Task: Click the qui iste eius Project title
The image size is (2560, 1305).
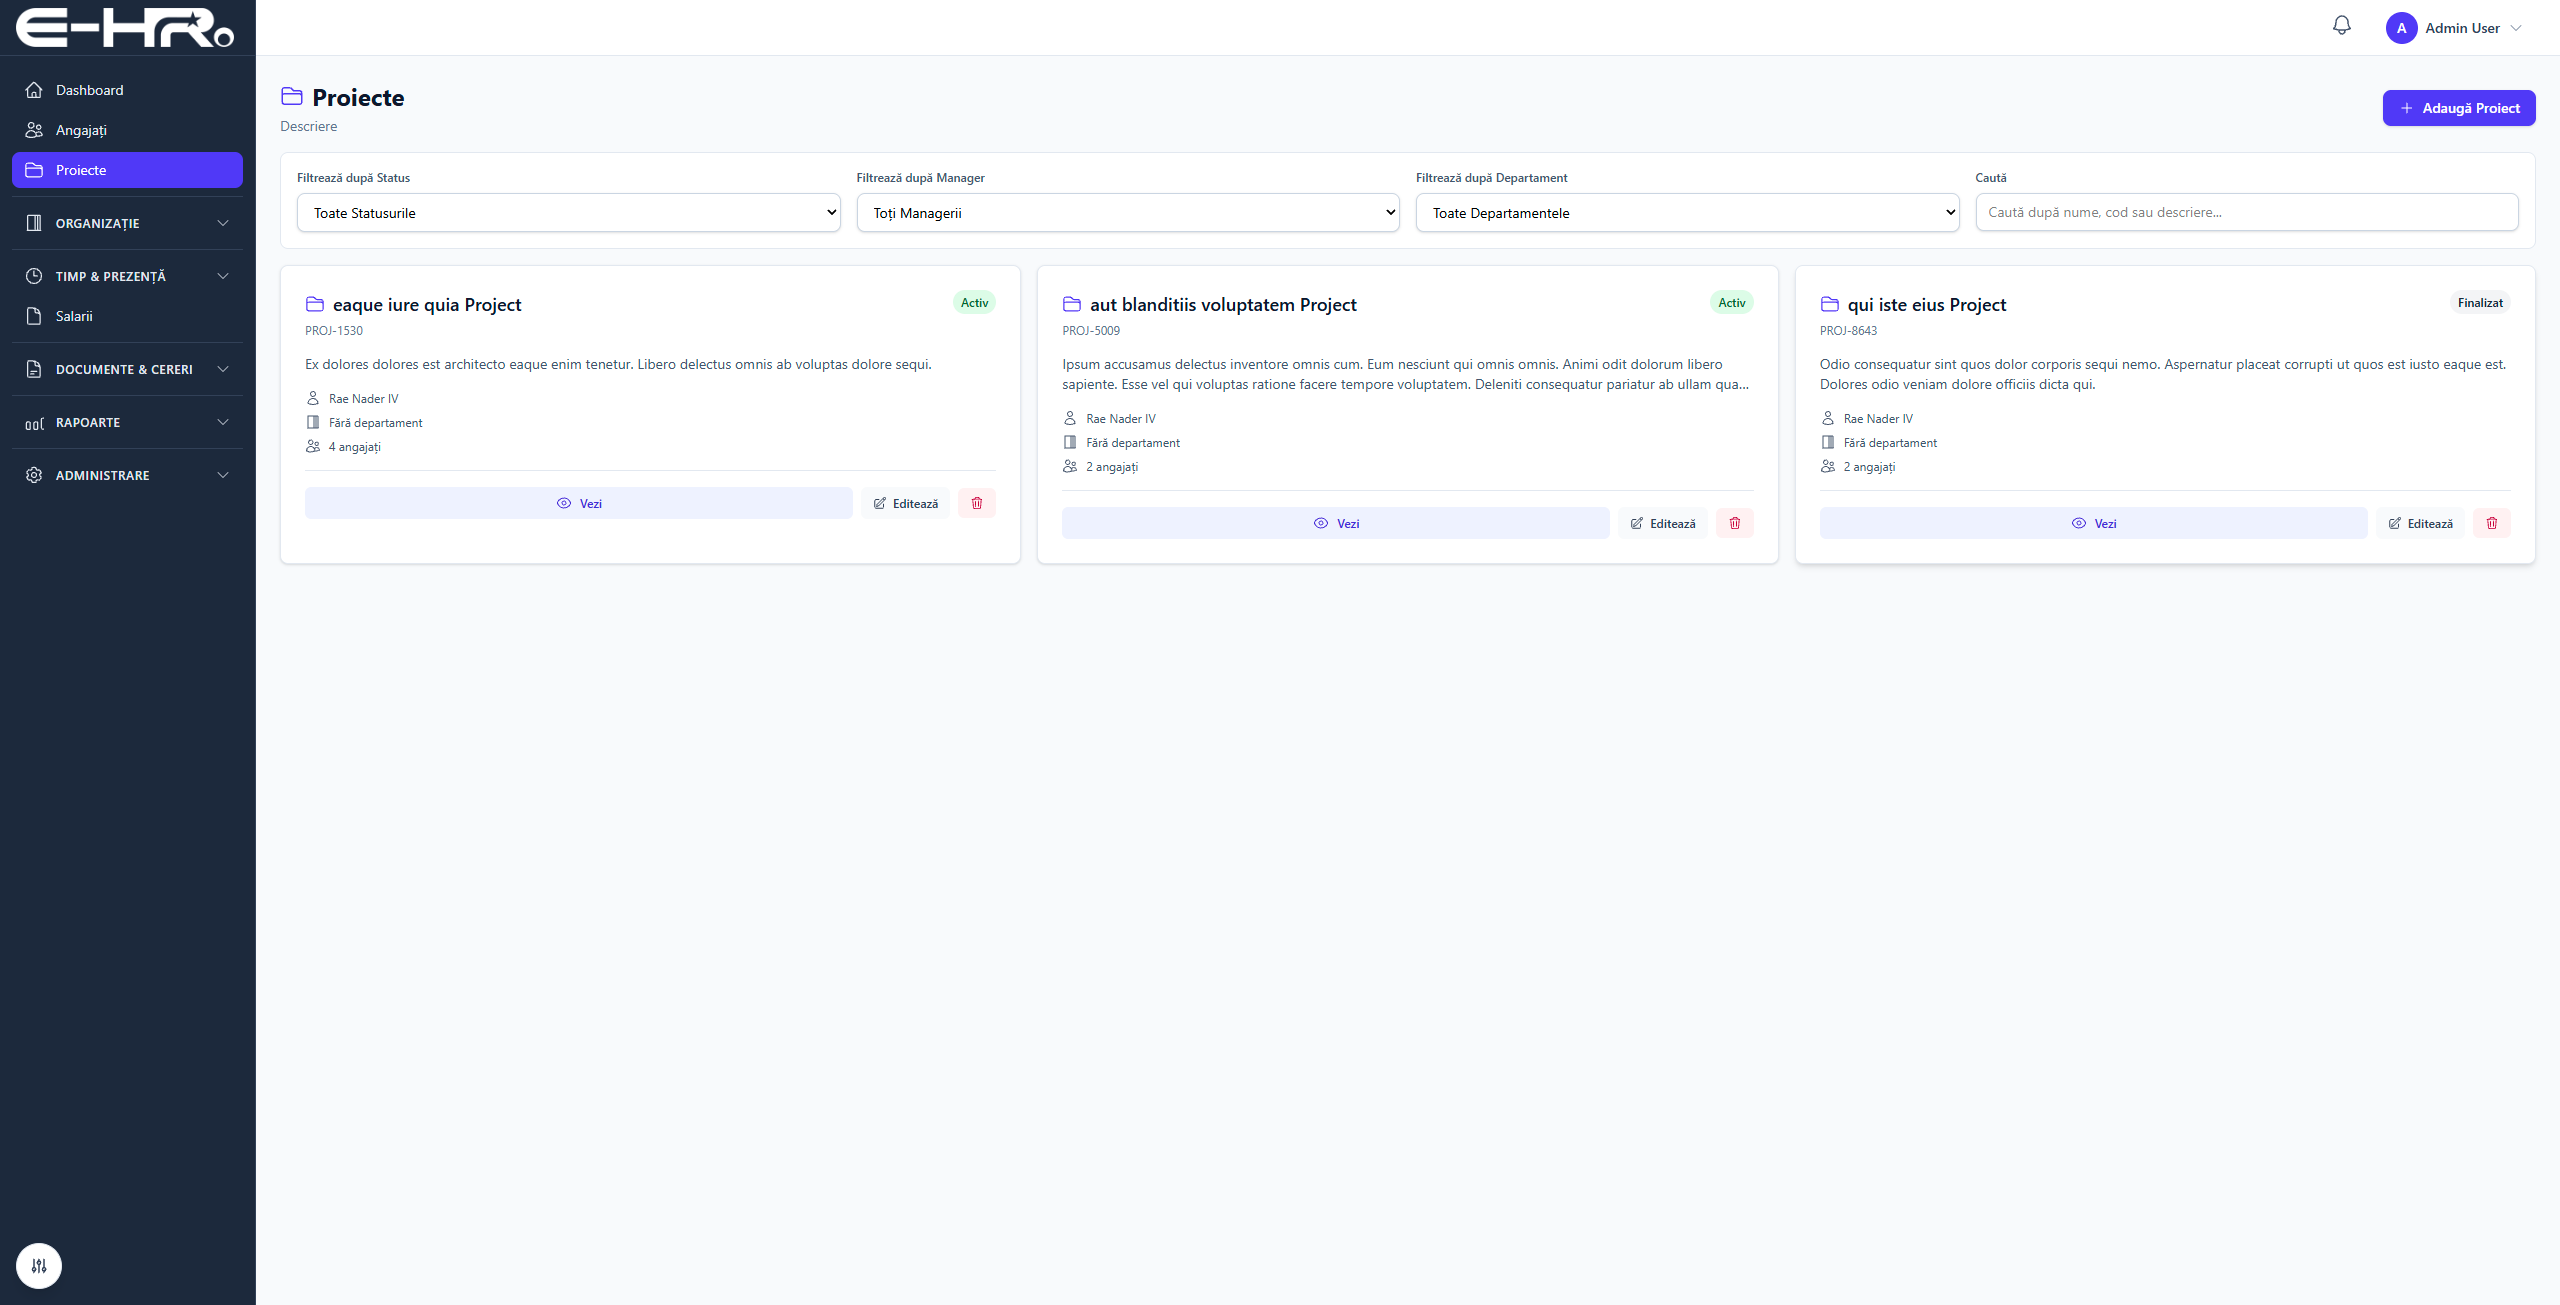Action: coord(1927,305)
